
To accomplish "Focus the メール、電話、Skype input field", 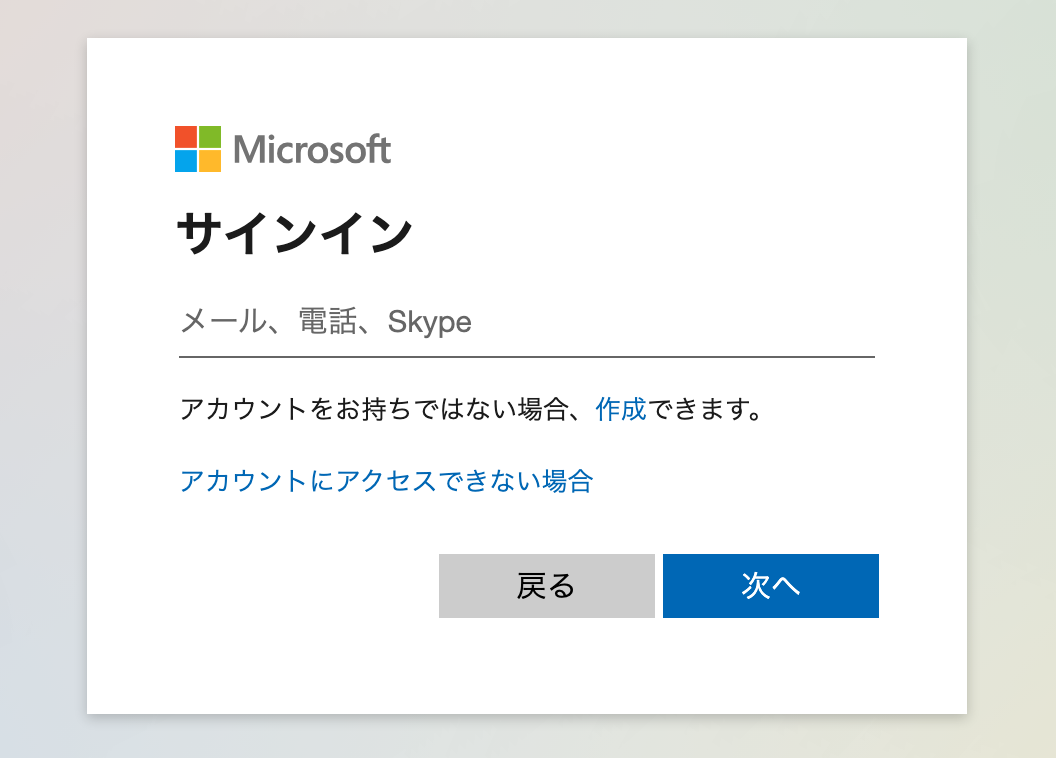I will point(527,322).
